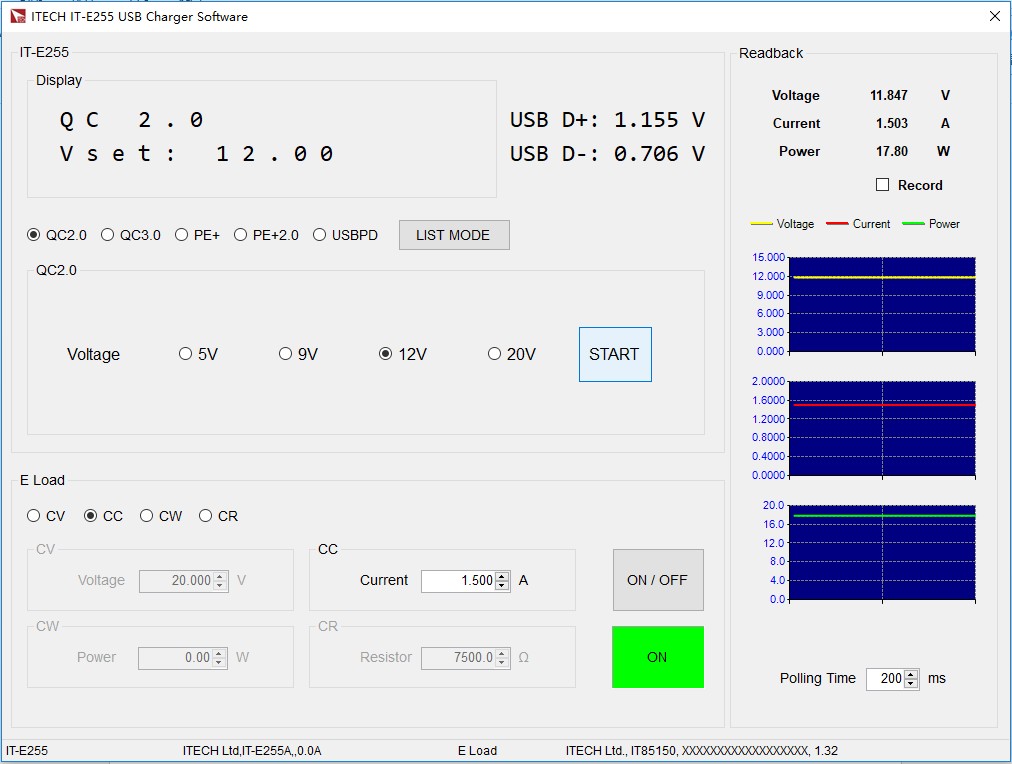Click the CC Current input field

(x=458, y=581)
